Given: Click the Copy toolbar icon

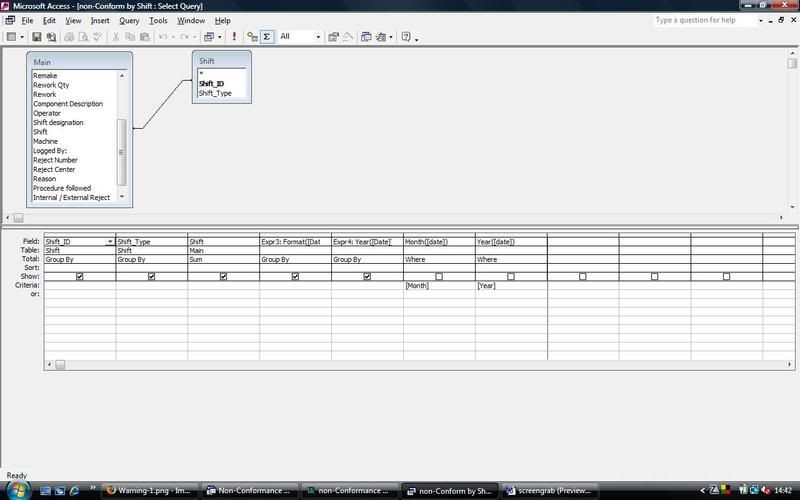Looking at the screenshot, I should [x=130, y=37].
